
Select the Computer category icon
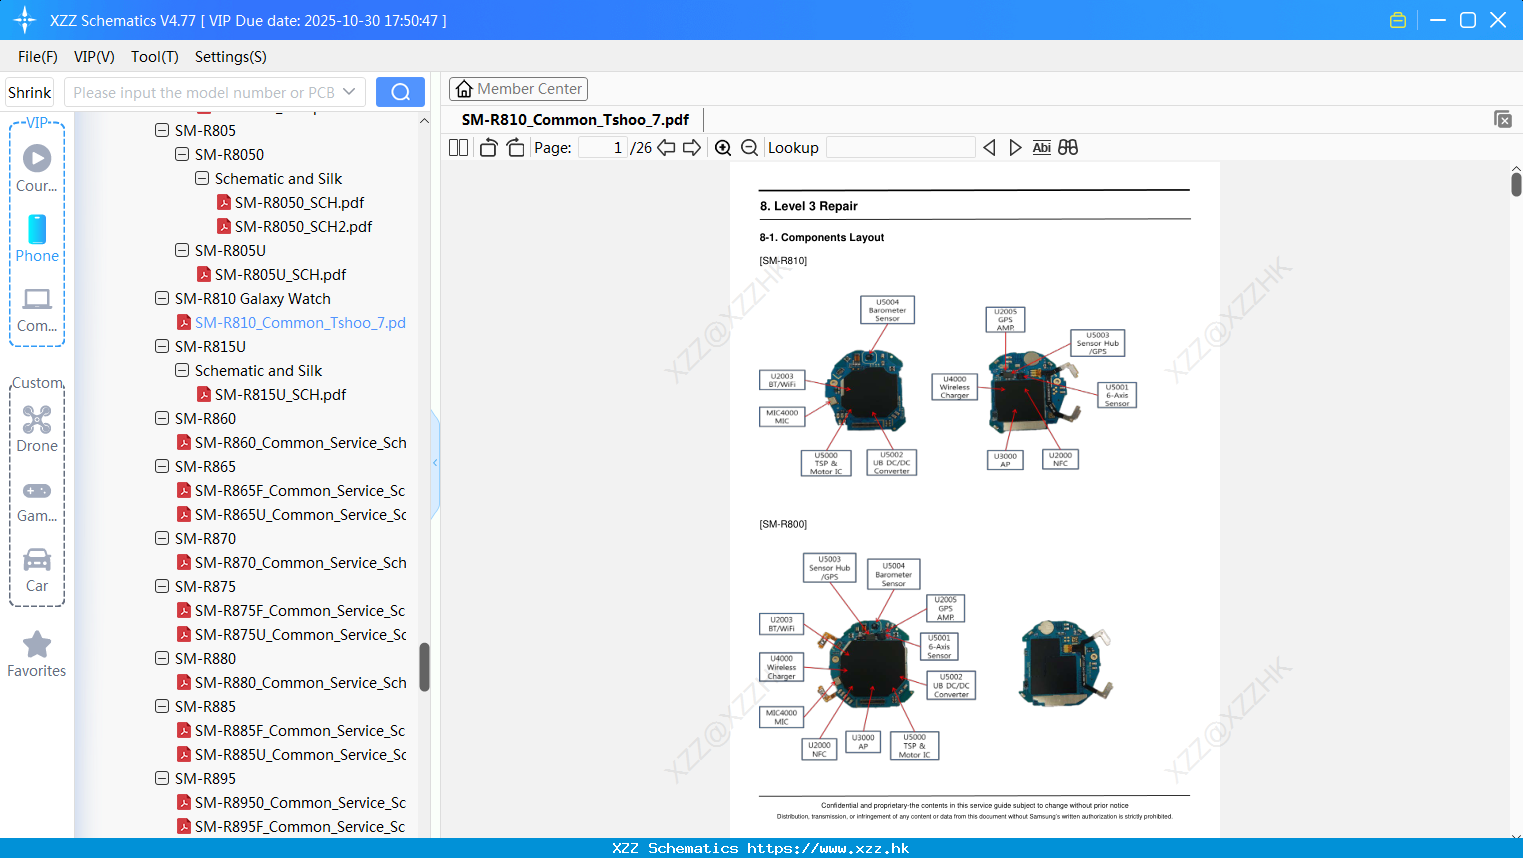pyautogui.click(x=37, y=299)
